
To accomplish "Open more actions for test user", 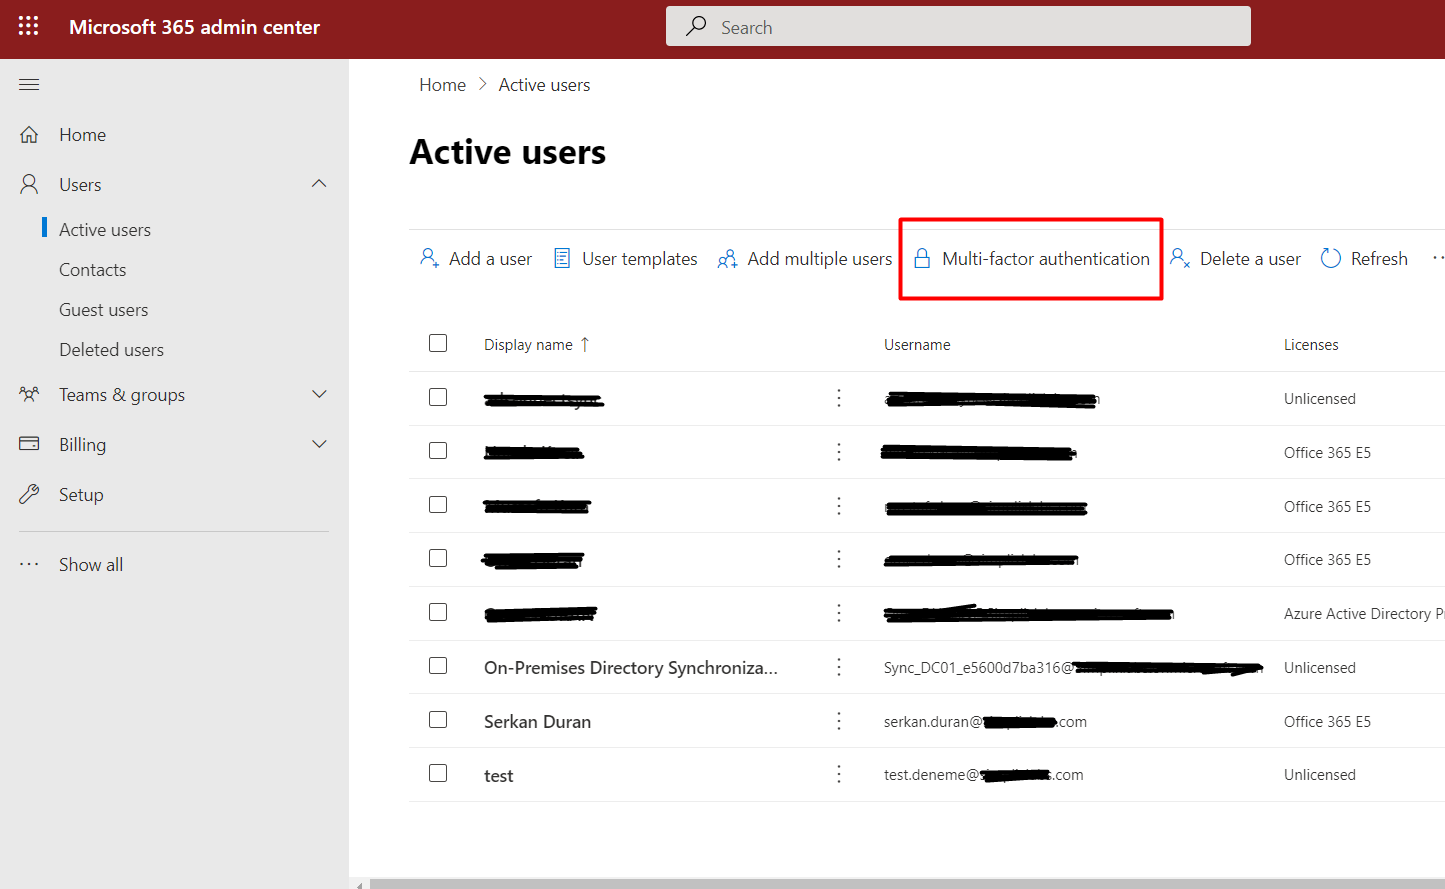I will pyautogui.click(x=839, y=774).
